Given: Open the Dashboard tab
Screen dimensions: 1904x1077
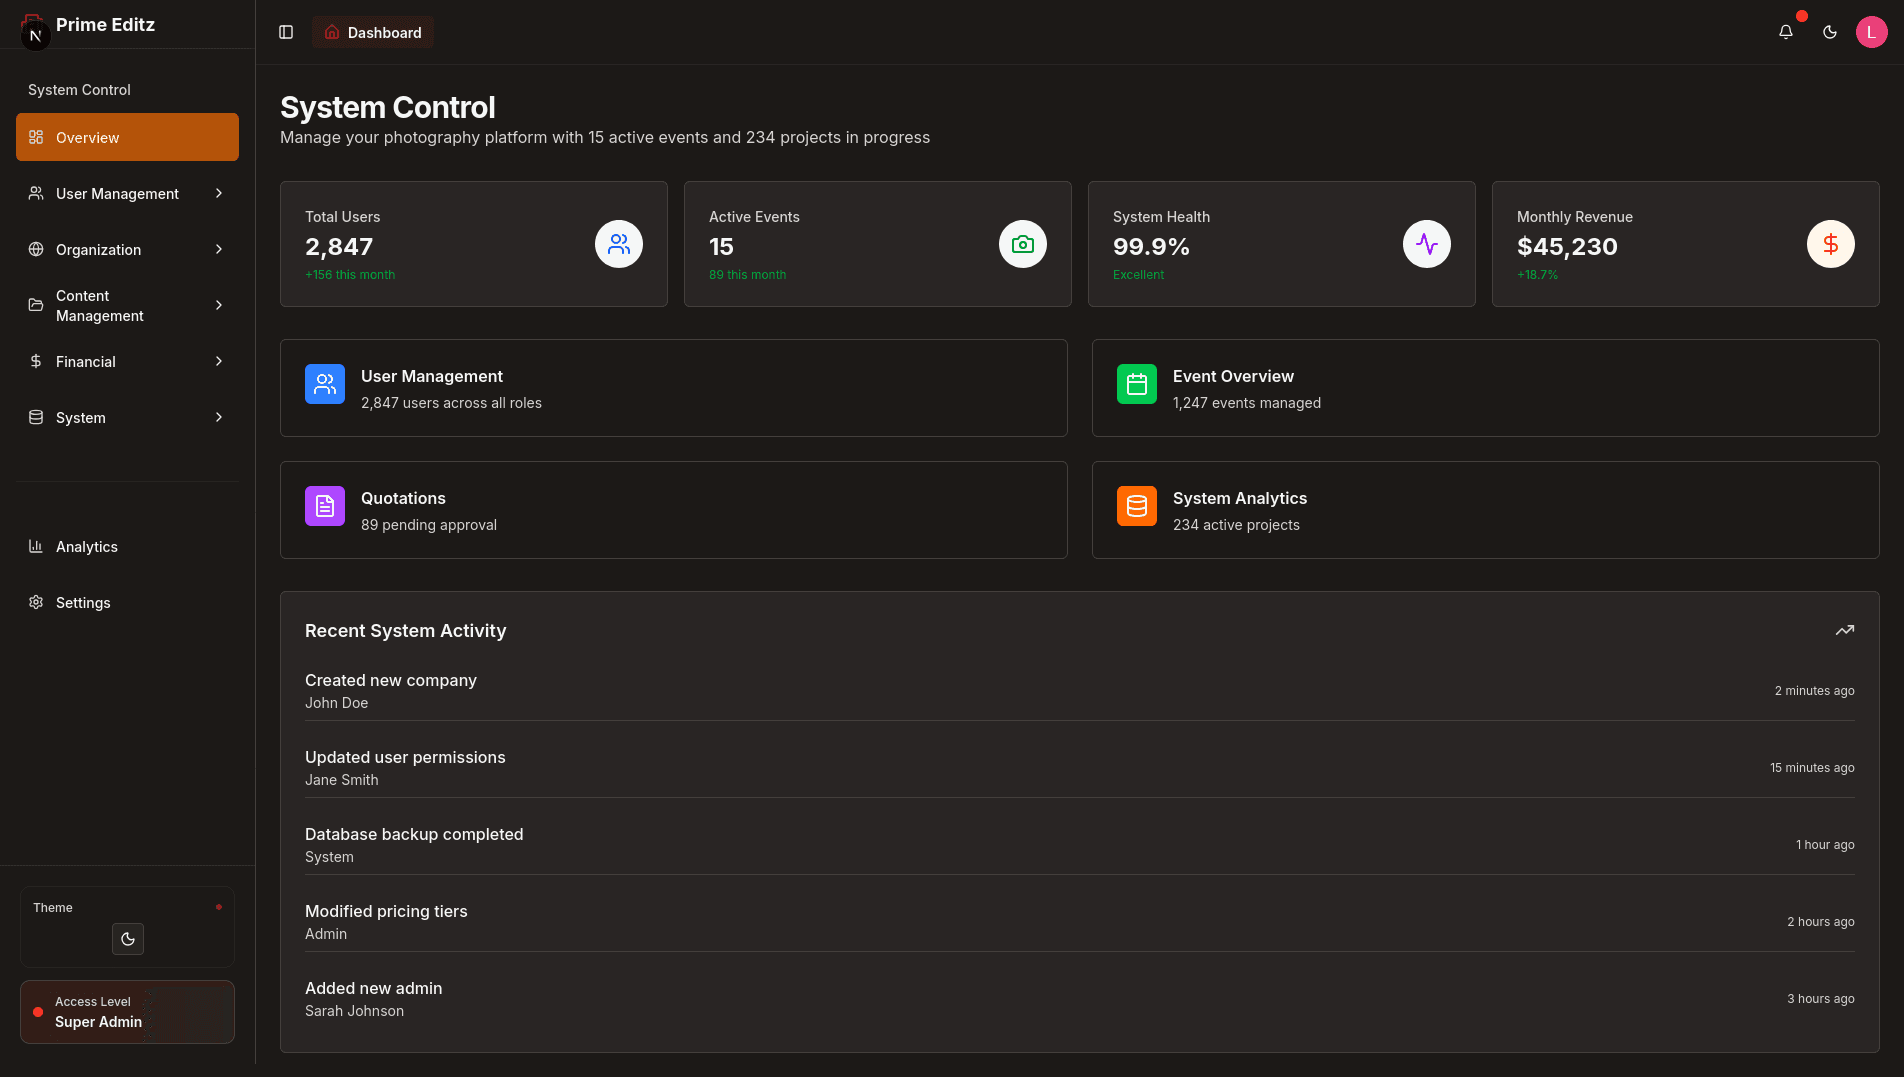Looking at the screenshot, I should pyautogui.click(x=372, y=32).
